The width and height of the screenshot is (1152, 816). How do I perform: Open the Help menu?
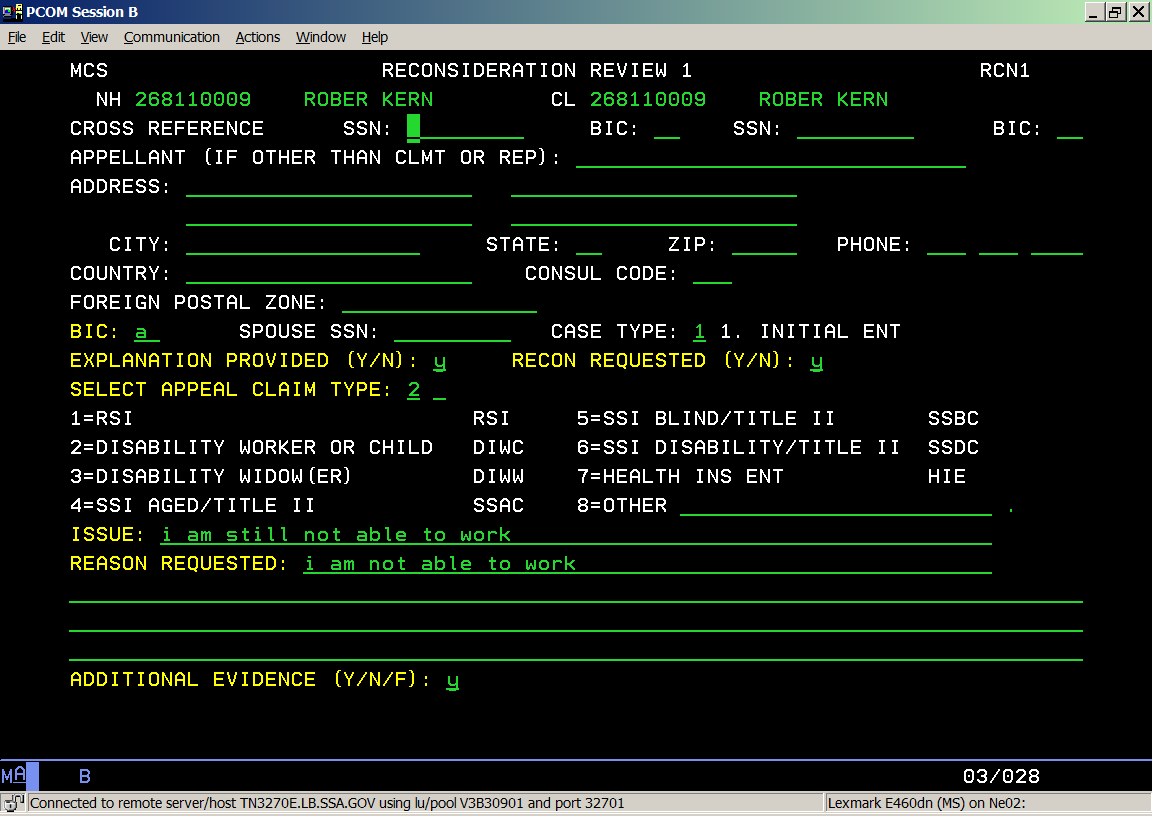tap(375, 37)
